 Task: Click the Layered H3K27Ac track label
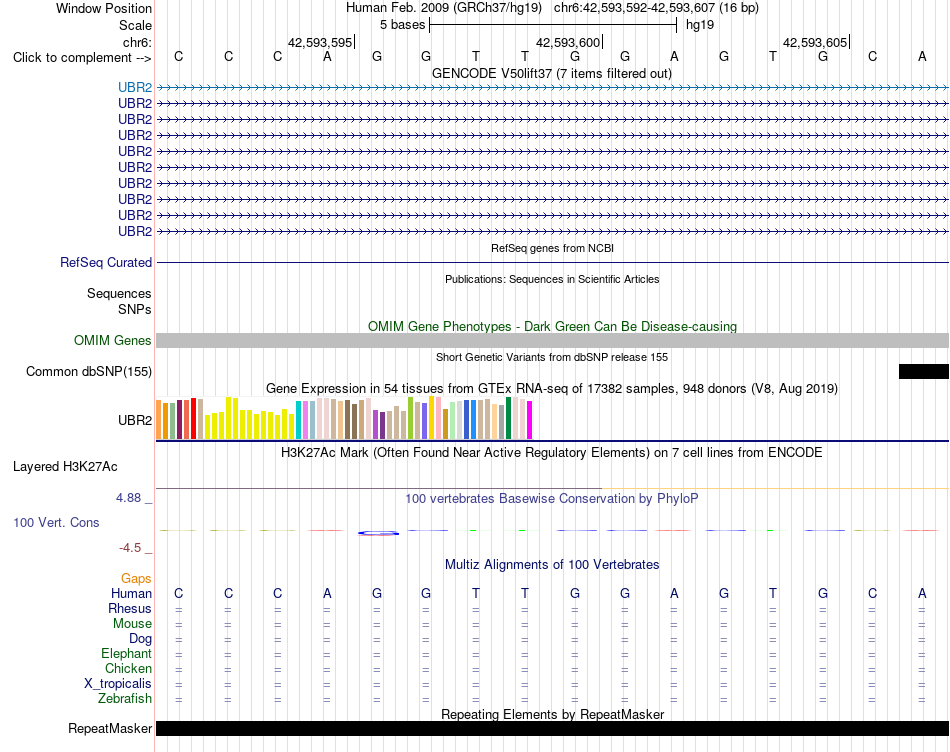click(65, 467)
